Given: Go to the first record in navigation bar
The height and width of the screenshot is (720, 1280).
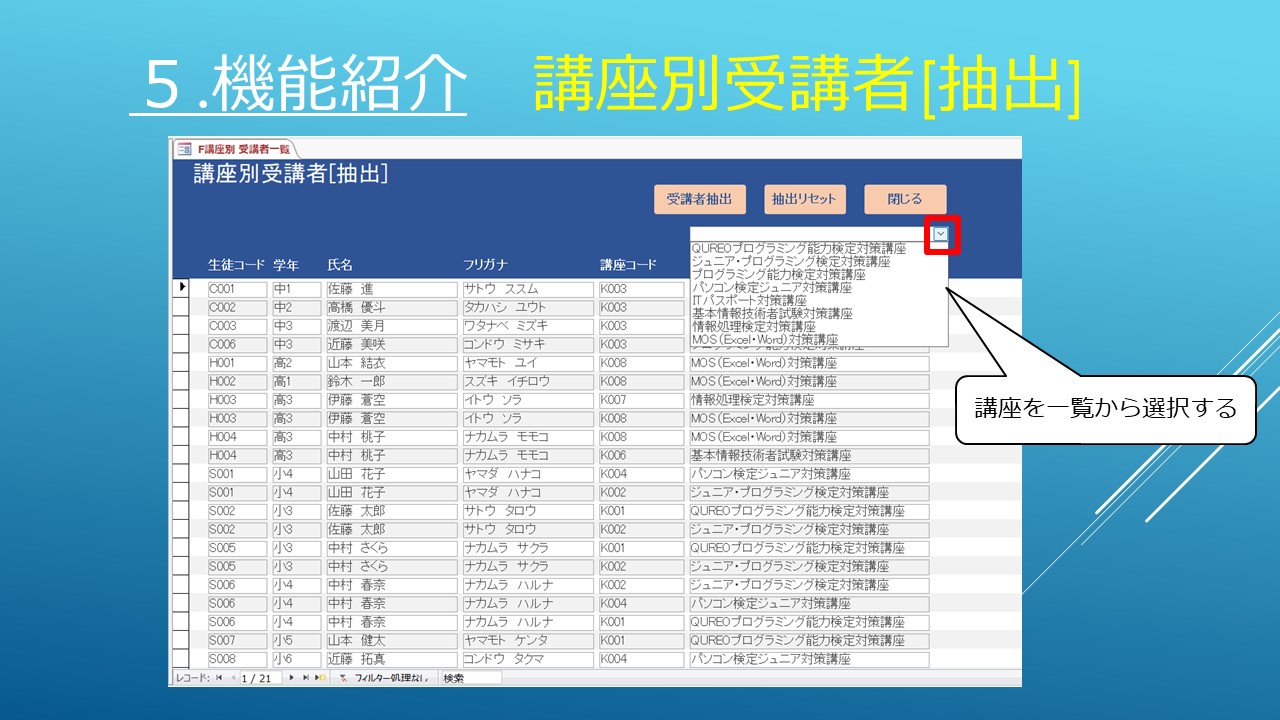Looking at the screenshot, I should tap(219, 678).
